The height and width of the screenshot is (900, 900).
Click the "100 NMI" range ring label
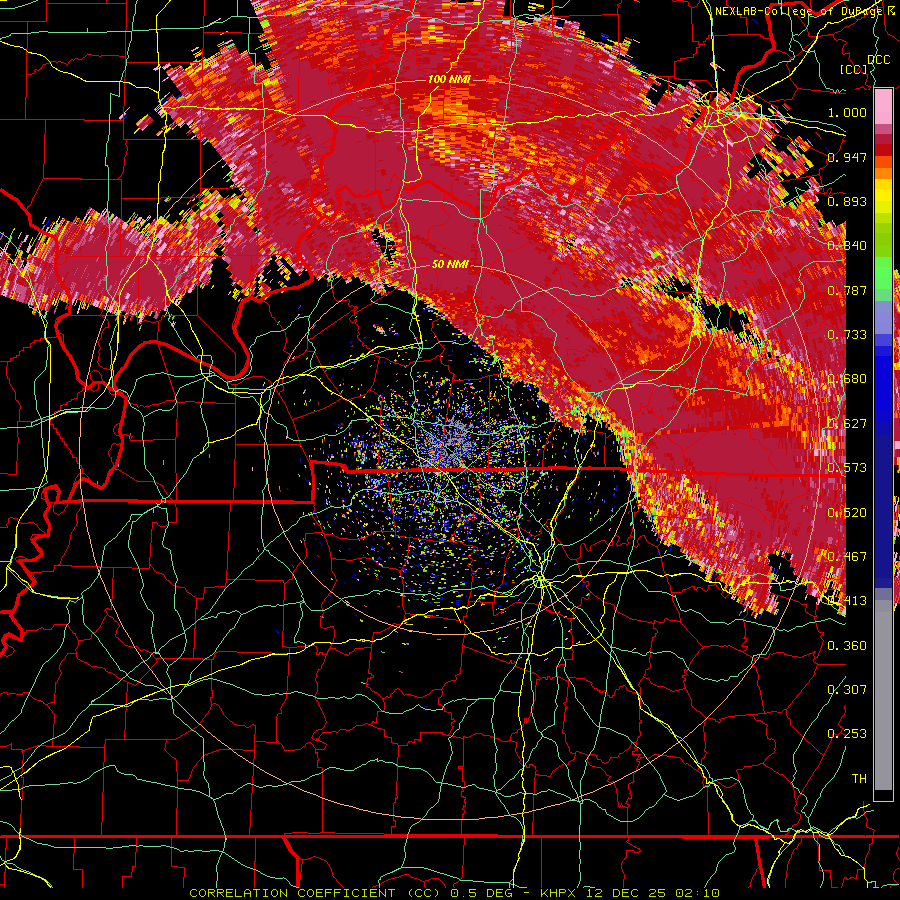pyautogui.click(x=449, y=79)
